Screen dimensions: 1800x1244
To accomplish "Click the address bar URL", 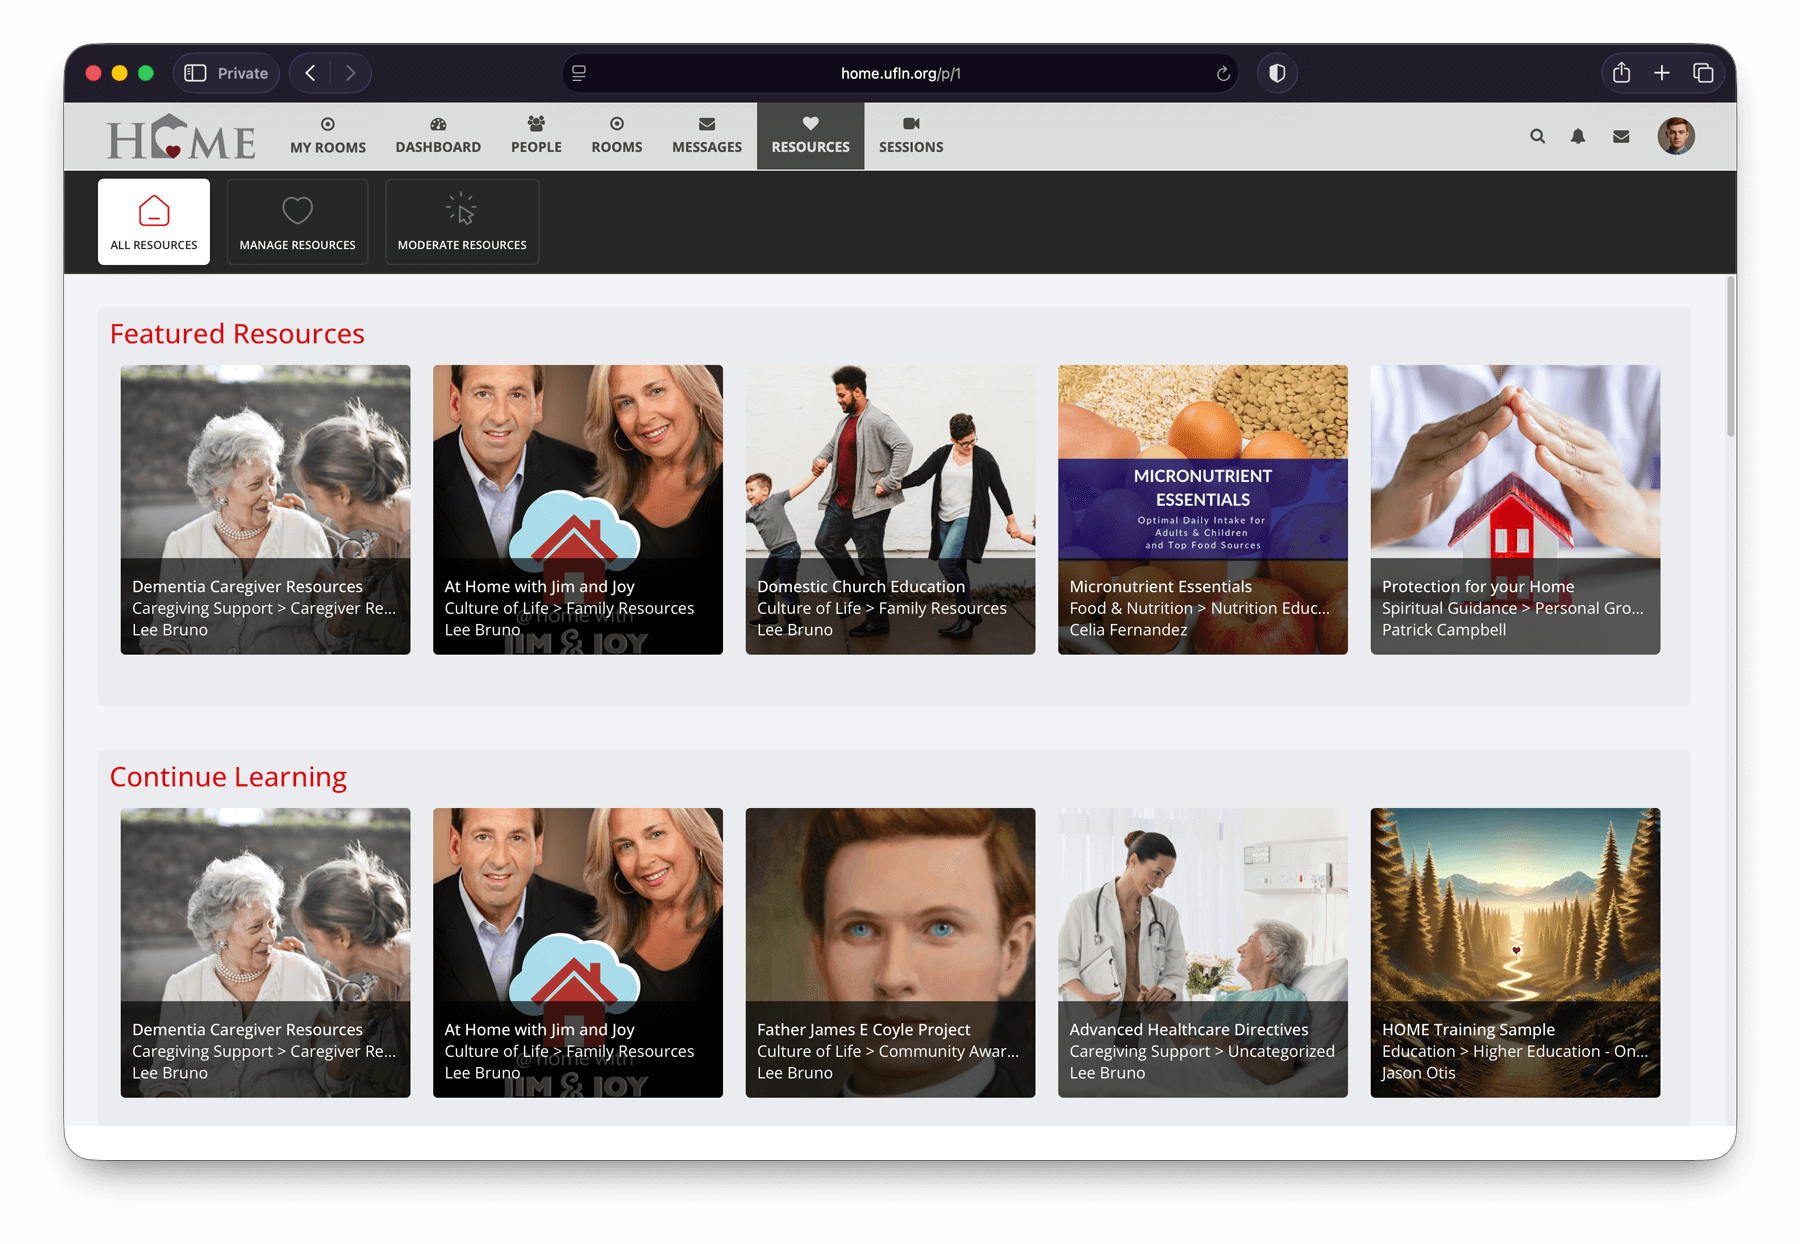I will [900, 73].
